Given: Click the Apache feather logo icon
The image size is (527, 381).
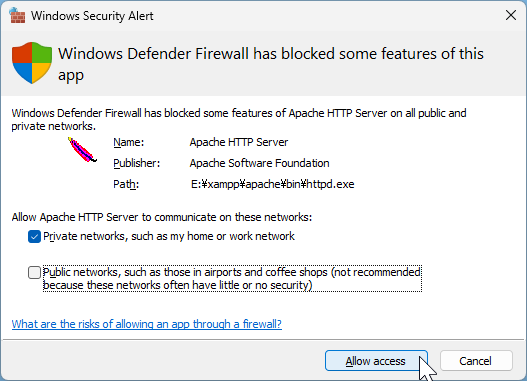Looking at the screenshot, I should pos(82,150).
